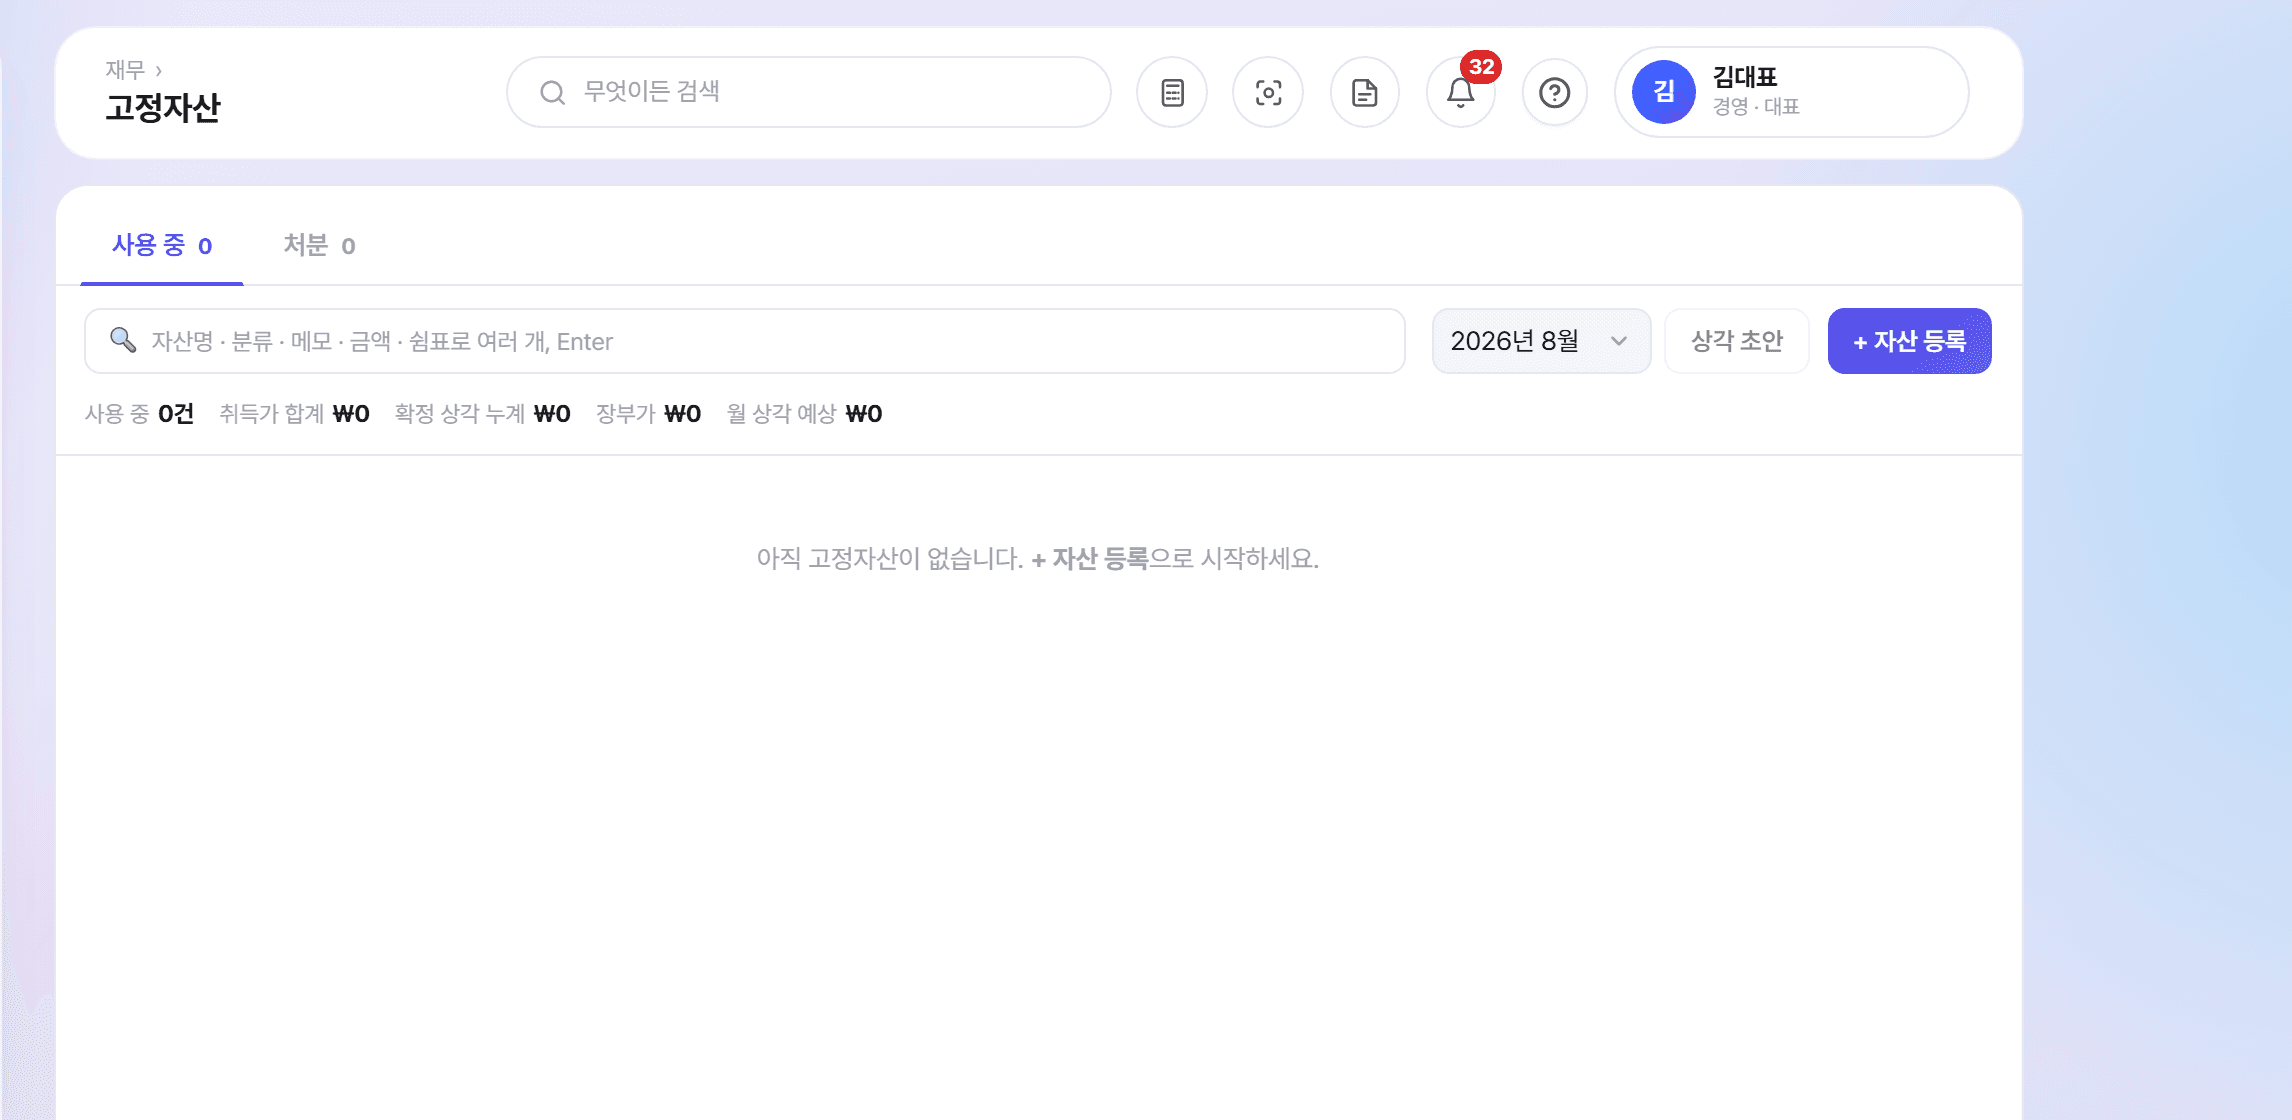The image size is (2292, 1120).
Task: Click the 김 profile avatar circle
Action: pos(1664,92)
